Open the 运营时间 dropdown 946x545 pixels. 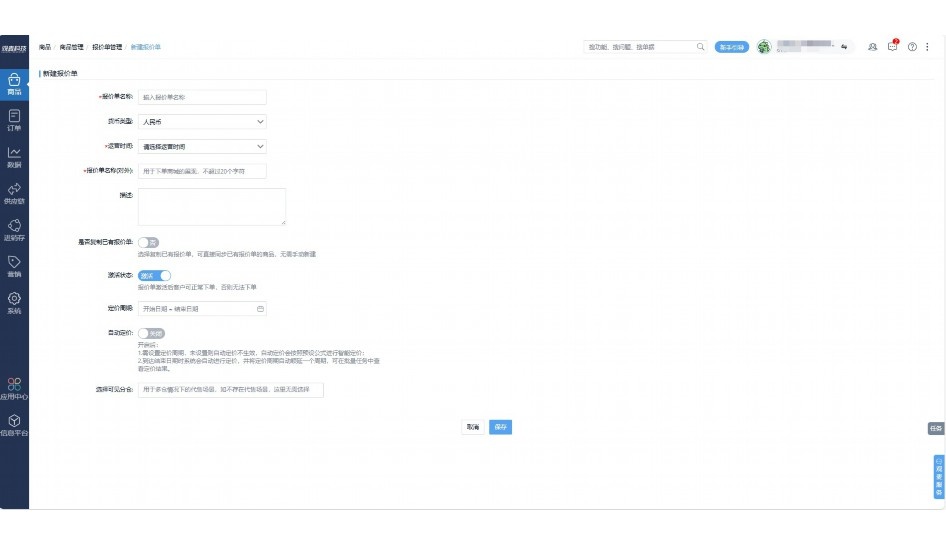click(x=202, y=147)
